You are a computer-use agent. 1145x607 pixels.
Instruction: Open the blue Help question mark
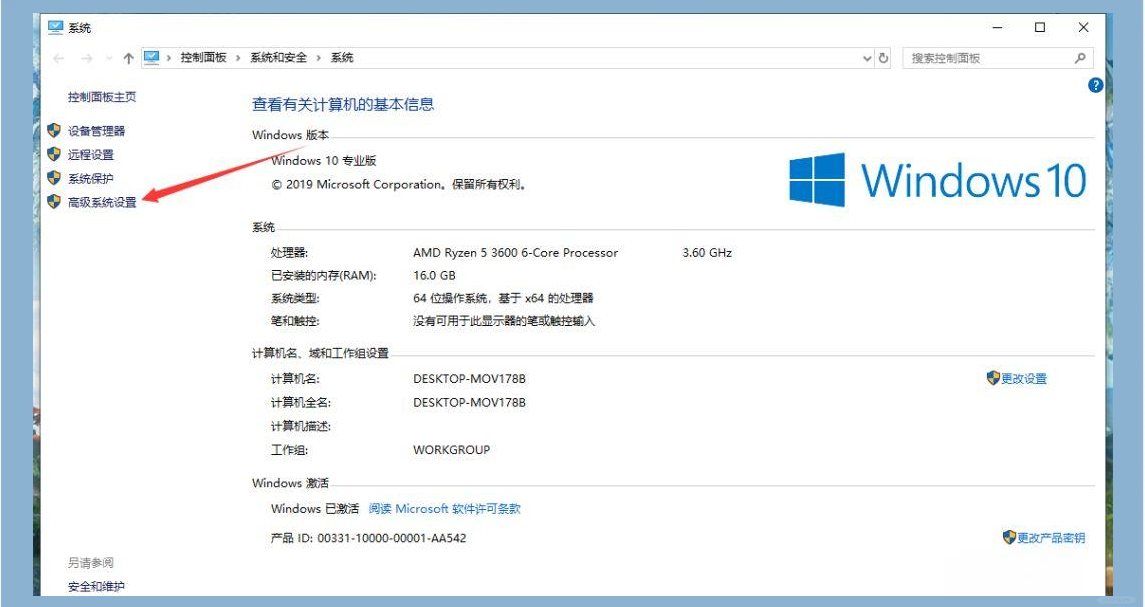pyautogui.click(x=1095, y=85)
